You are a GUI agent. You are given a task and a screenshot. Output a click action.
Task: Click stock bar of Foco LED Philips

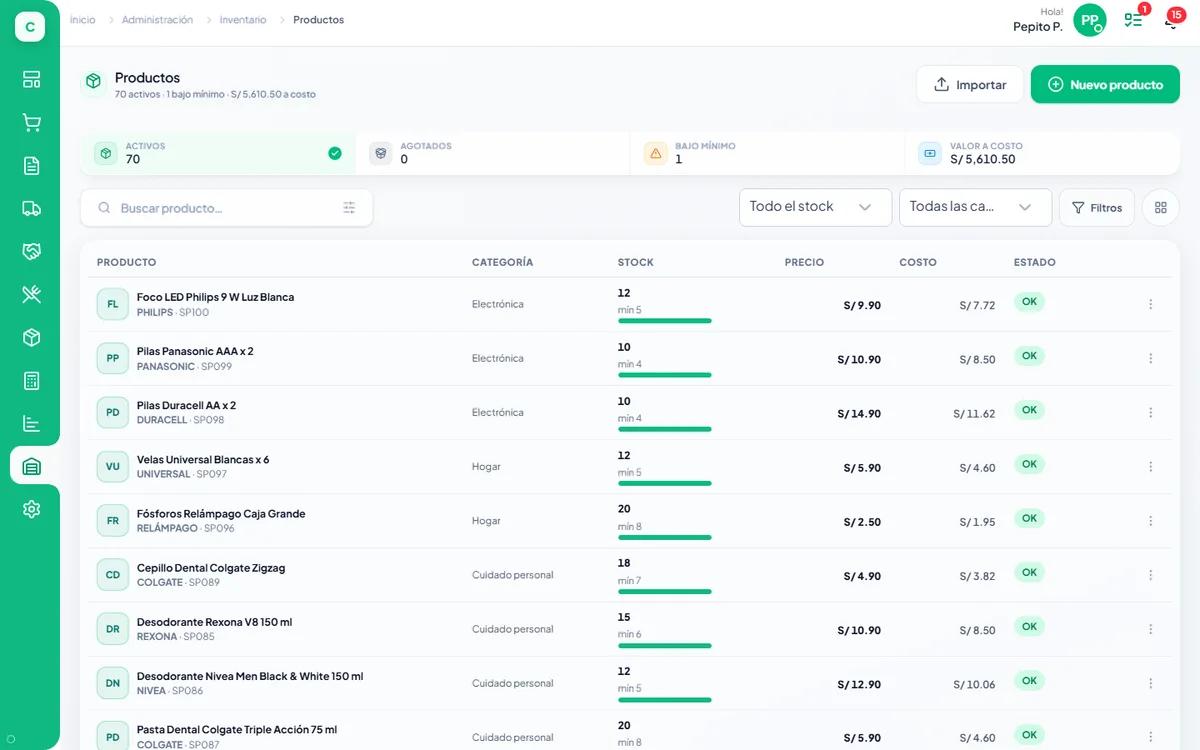665,321
